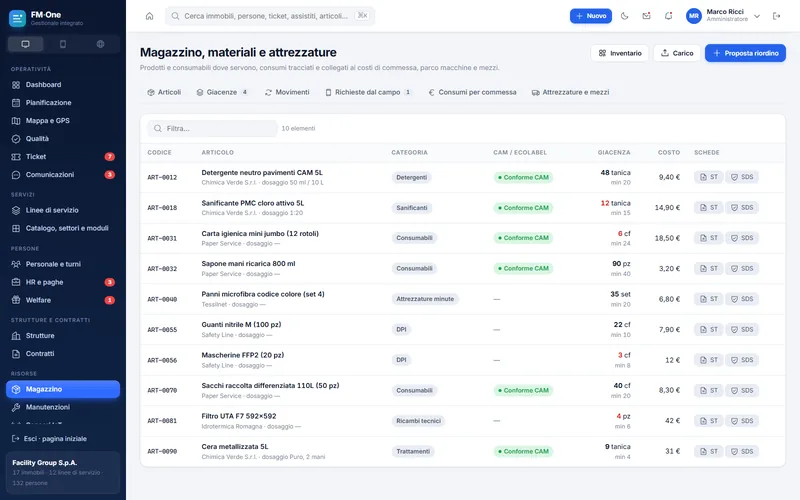Open SDS sheet for Mascherine FFP2
Viewport: 800px width, 500px height.
click(742, 360)
